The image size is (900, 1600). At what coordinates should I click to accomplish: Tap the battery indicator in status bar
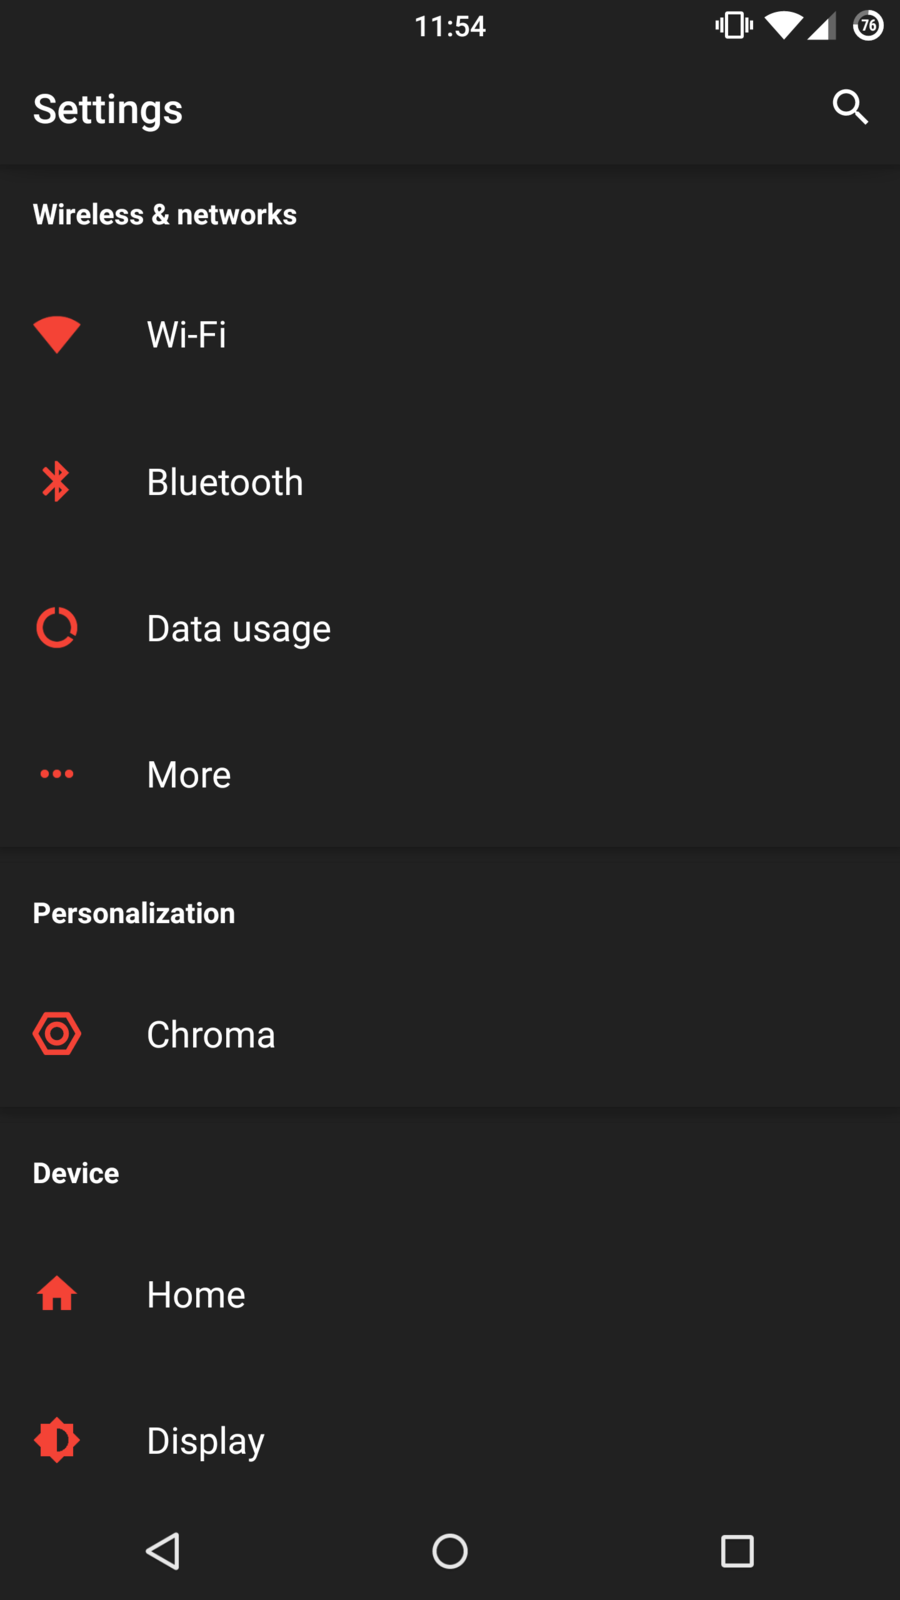(868, 26)
